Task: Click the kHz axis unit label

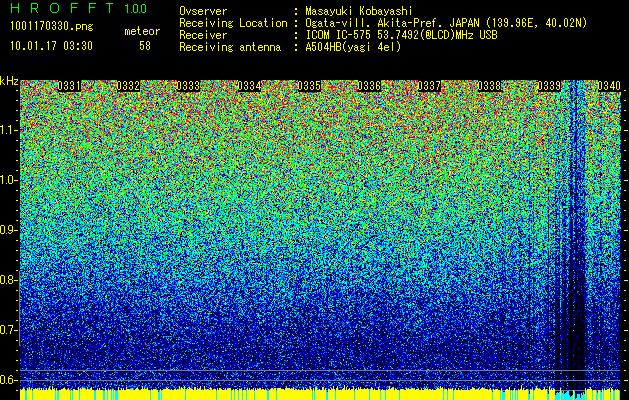Action: pyautogui.click(x=9, y=81)
